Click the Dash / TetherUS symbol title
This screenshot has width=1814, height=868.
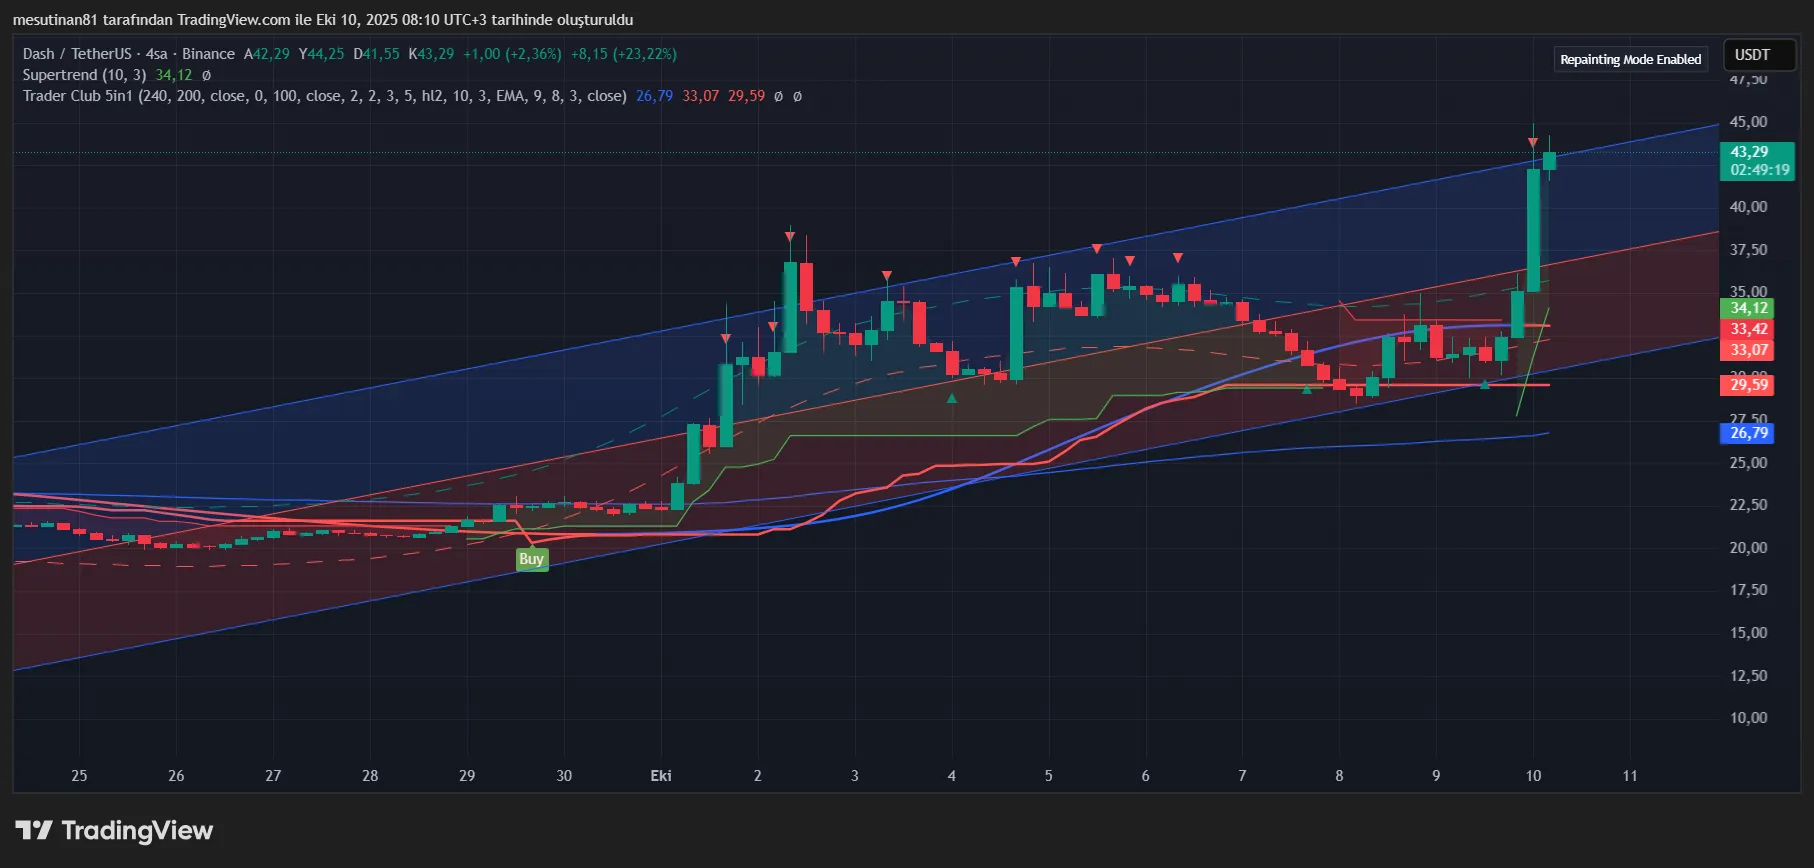(x=77, y=54)
